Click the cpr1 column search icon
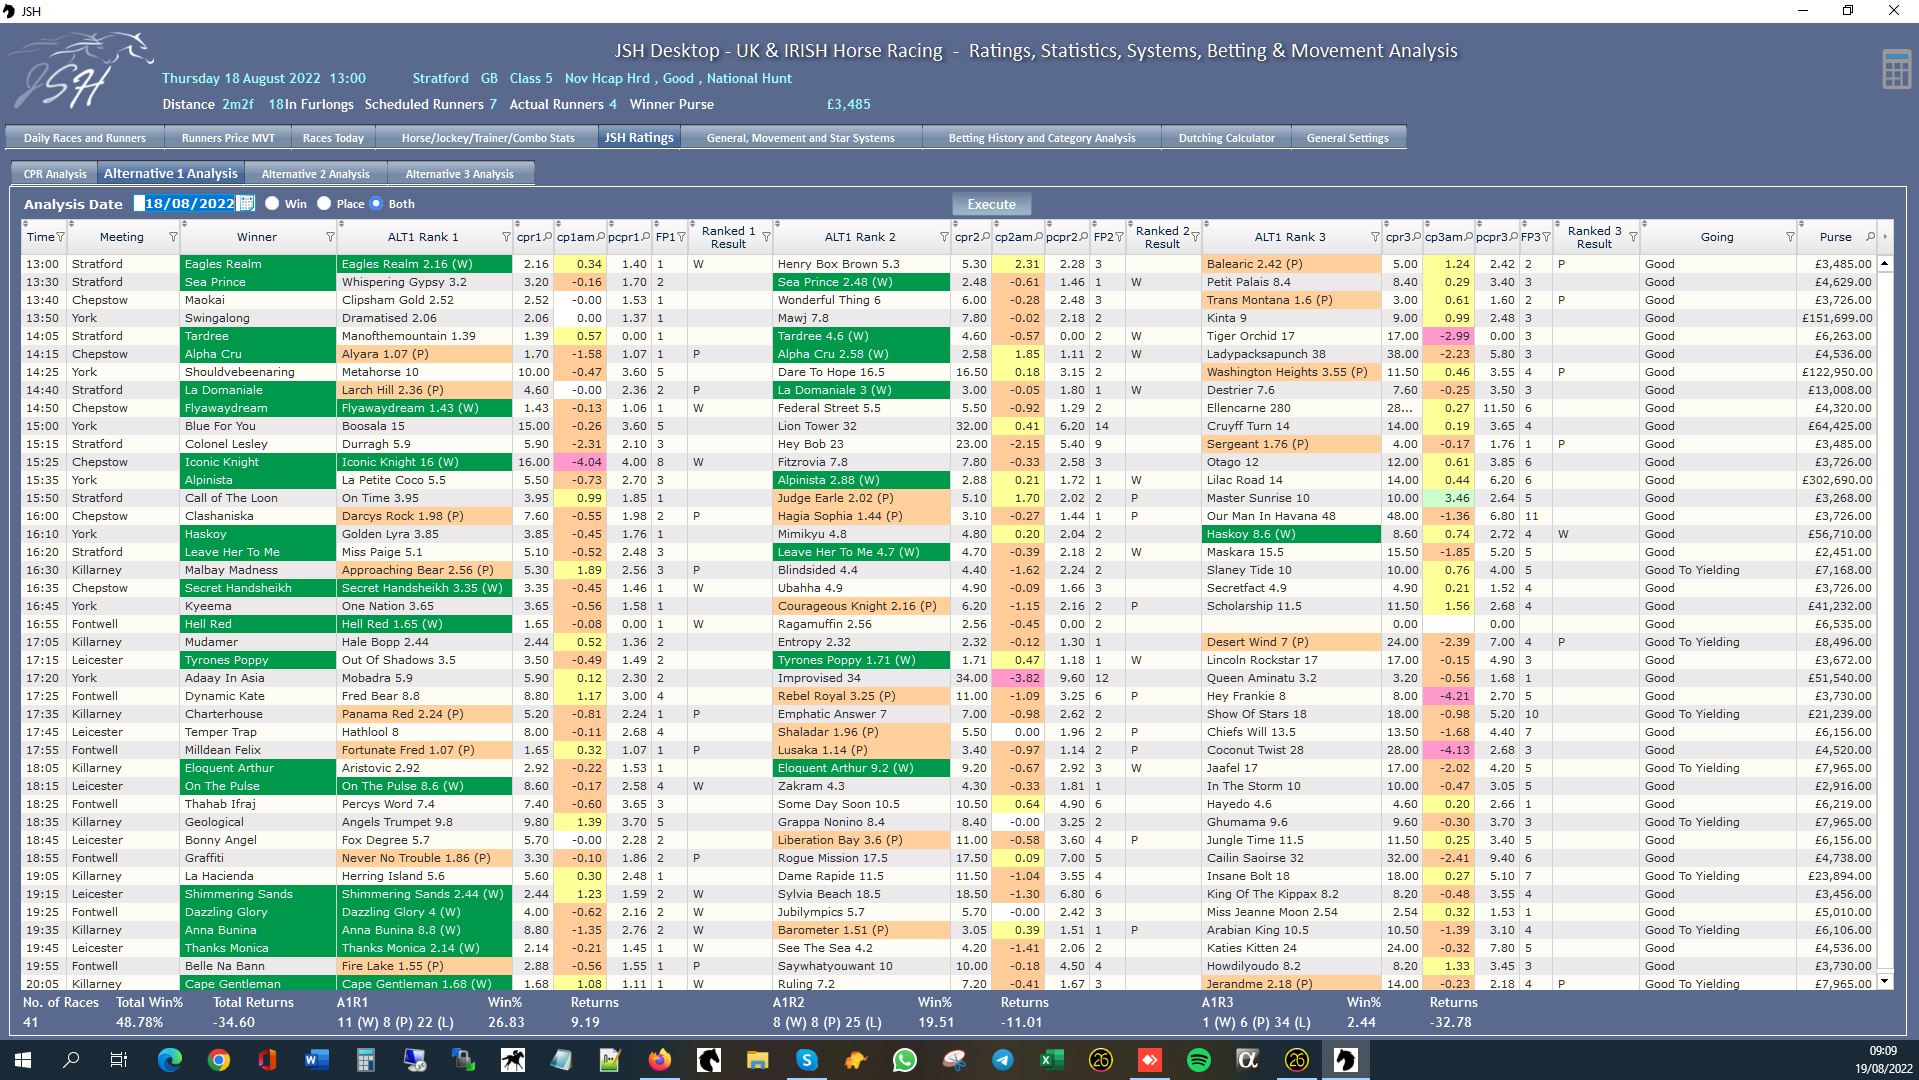This screenshot has height=1080, width=1919. [x=548, y=237]
